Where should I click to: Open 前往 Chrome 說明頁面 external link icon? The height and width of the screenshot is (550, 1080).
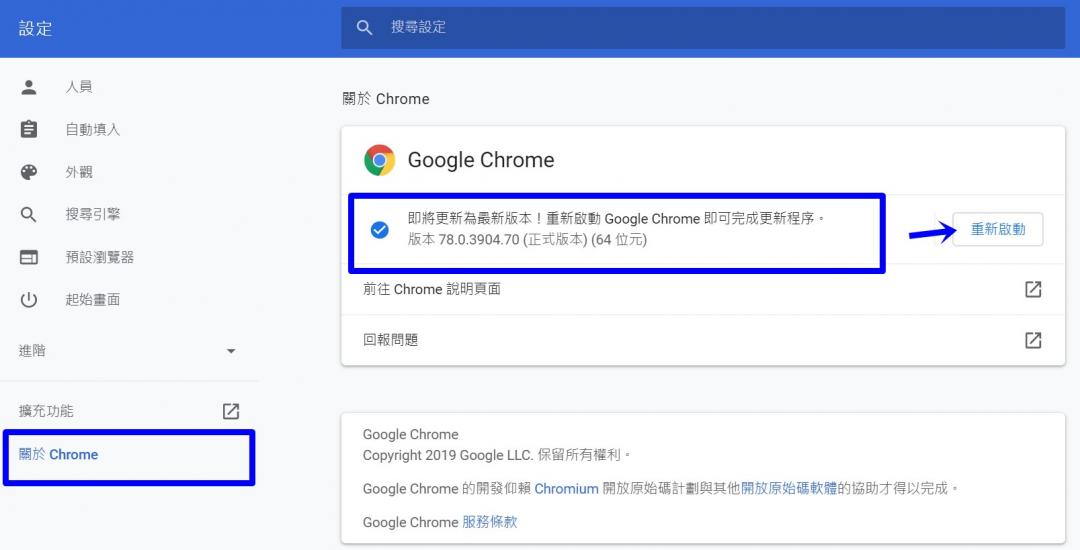point(1033,289)
